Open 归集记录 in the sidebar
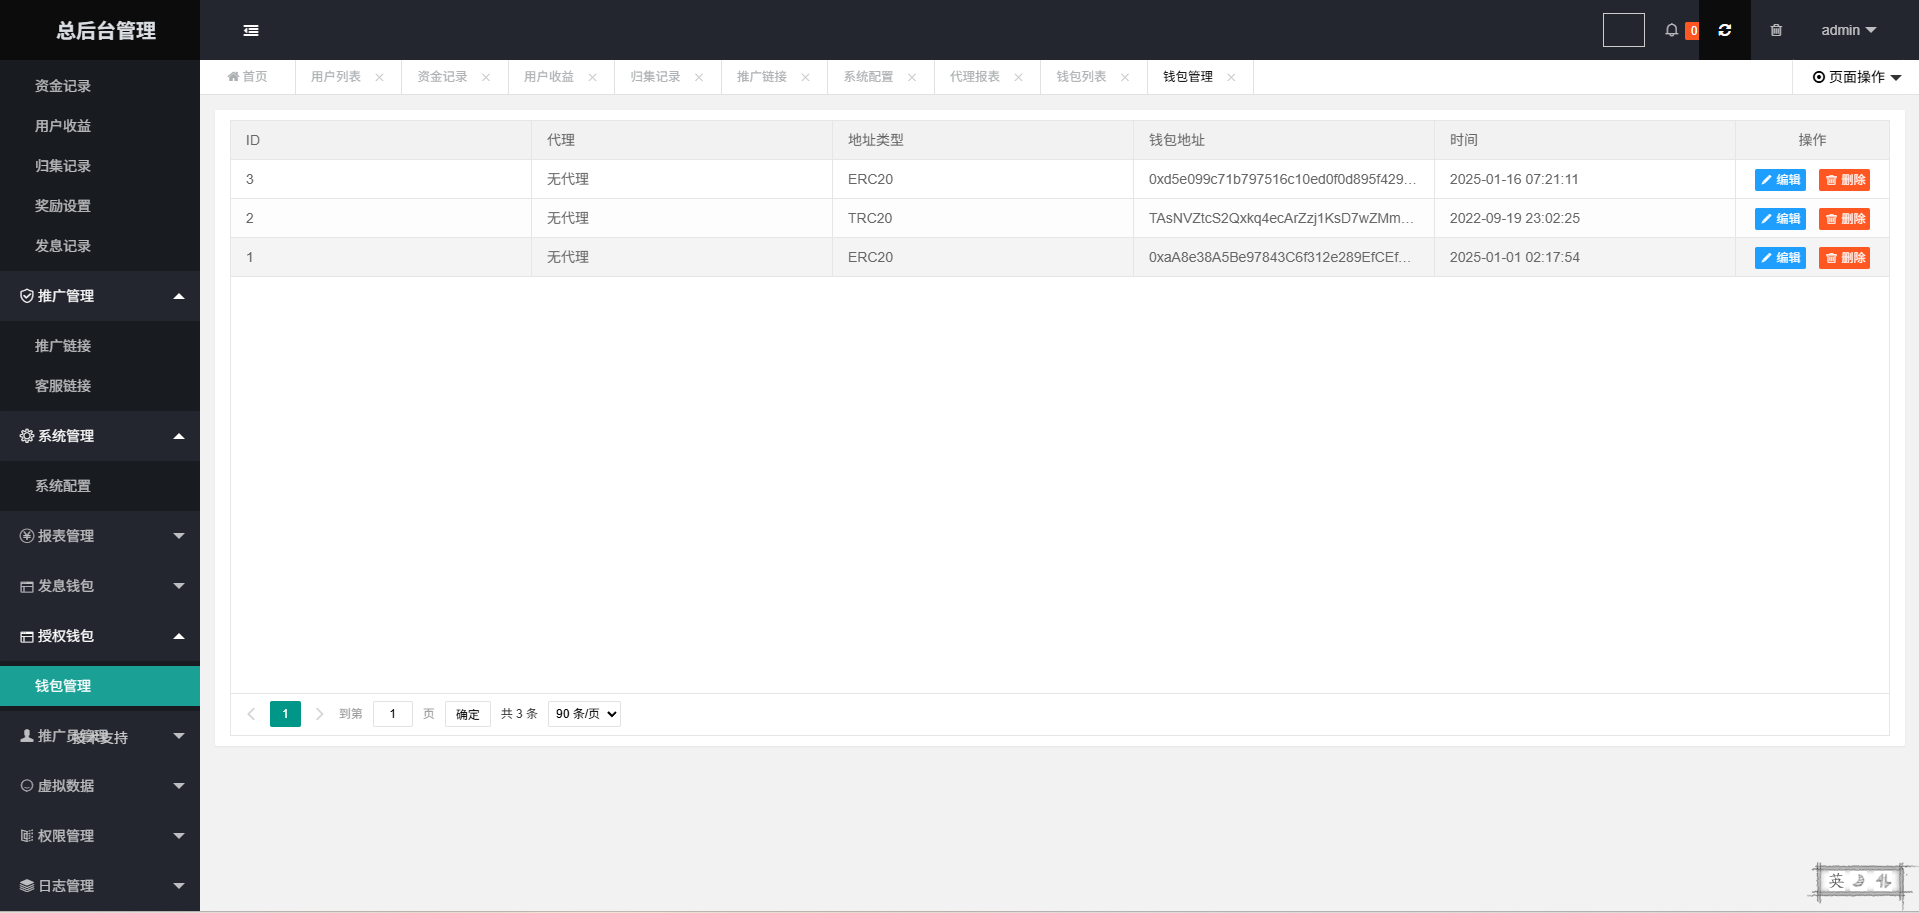1919x913 pixels. click(x=100, y=166)
